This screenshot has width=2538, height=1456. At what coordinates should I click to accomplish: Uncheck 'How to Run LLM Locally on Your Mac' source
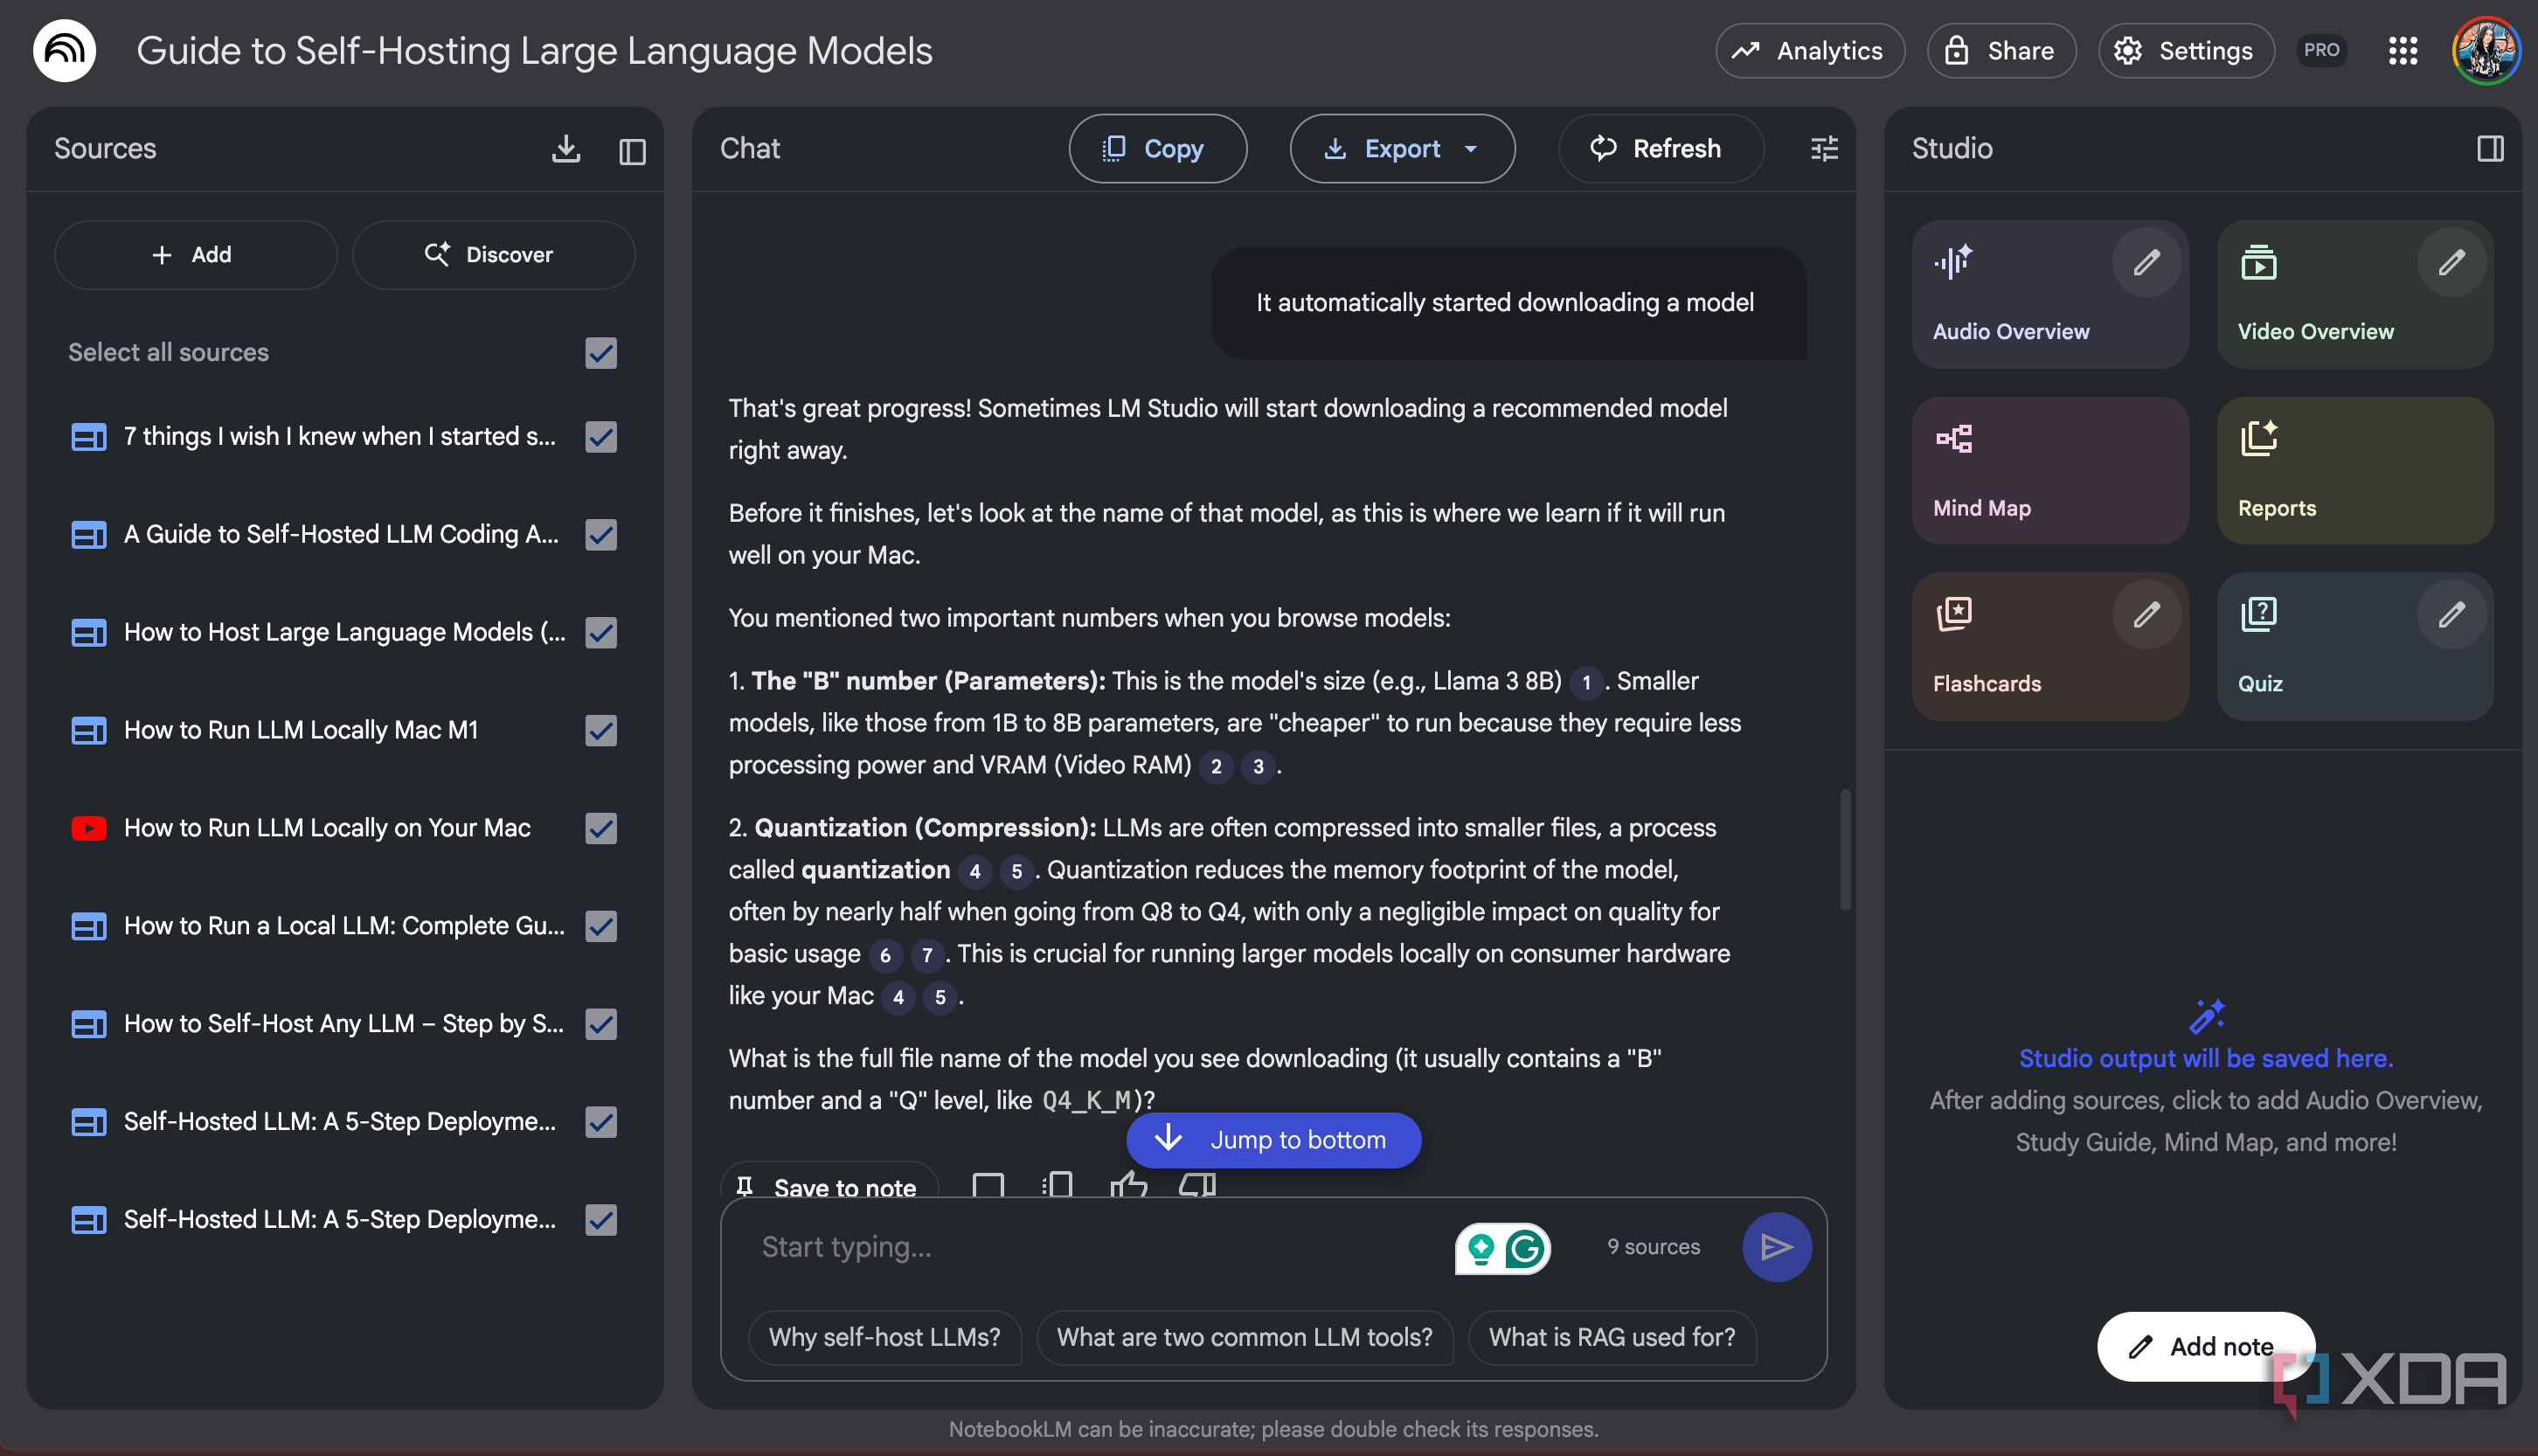pos(601,829)
